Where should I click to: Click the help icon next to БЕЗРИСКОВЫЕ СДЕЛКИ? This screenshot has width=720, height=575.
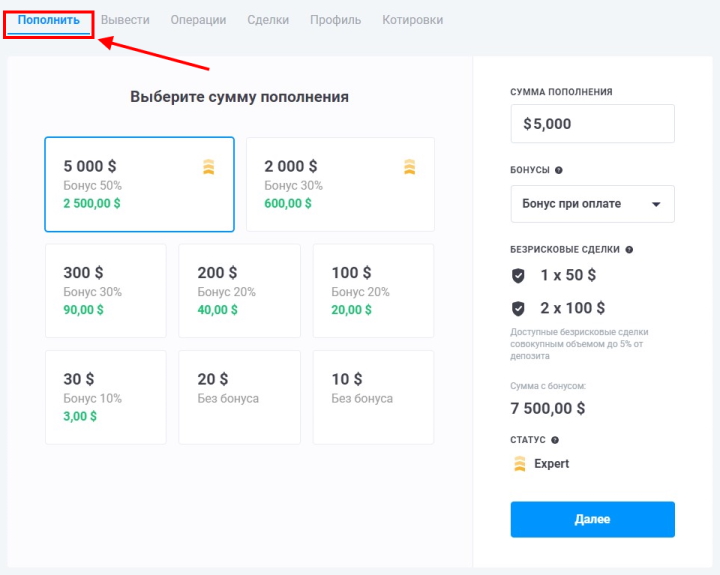[629, 250]
